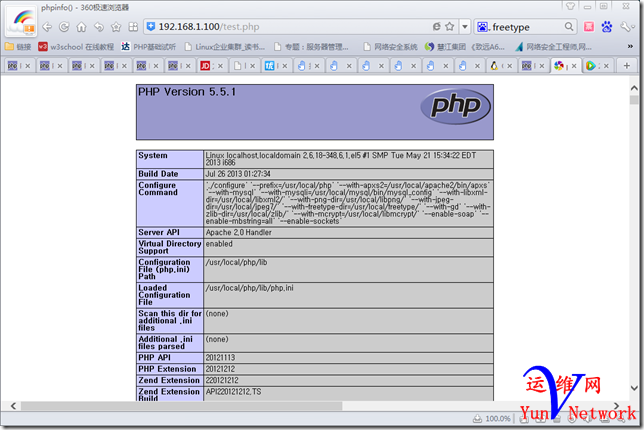Close the penguin icon tab

point(510,66)
